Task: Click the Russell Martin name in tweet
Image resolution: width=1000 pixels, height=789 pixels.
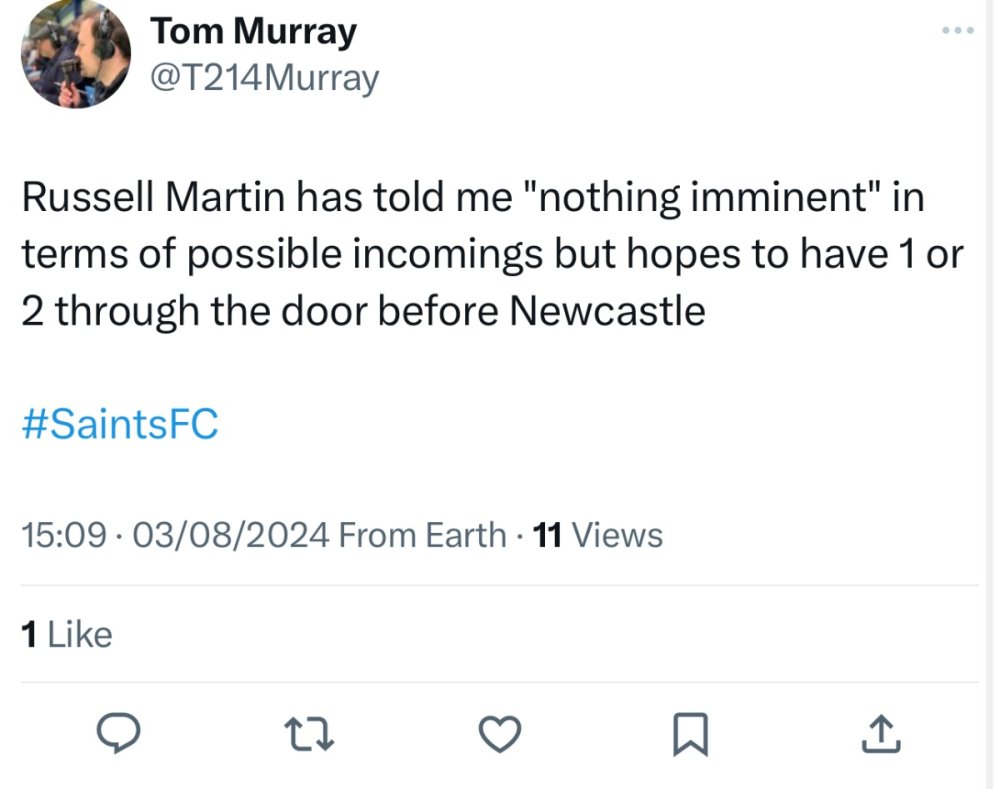Action: [x=153, y=198]
